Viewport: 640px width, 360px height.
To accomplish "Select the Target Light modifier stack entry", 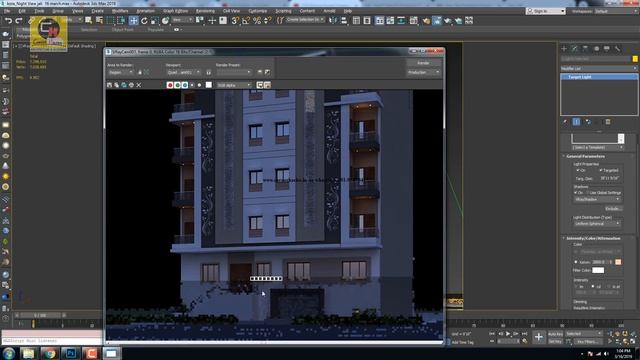I will pos(598,77).
